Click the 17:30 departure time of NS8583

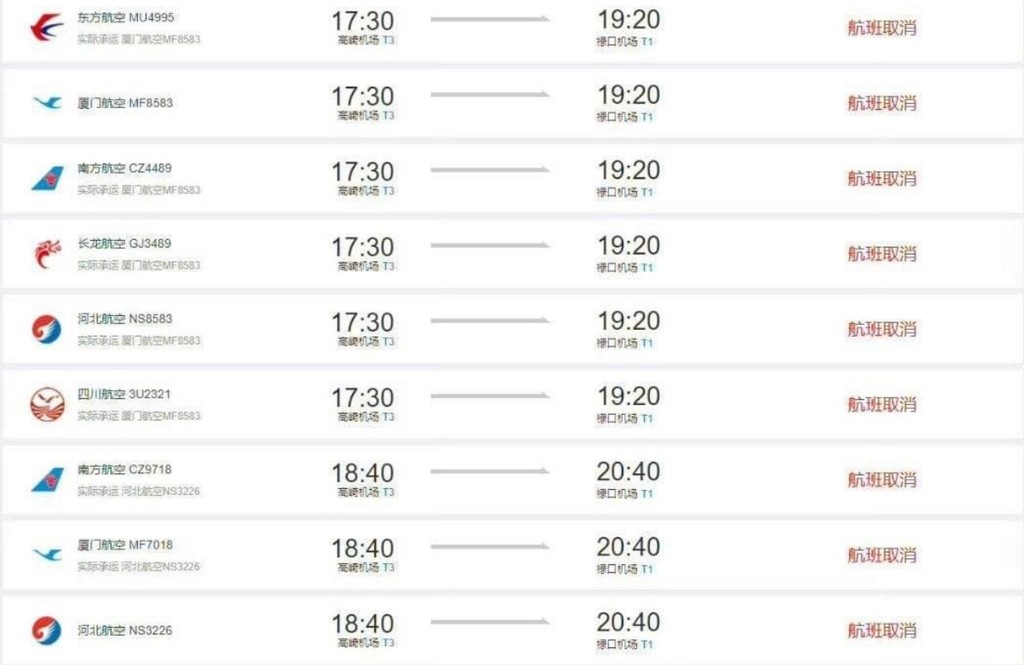[363, 322]
